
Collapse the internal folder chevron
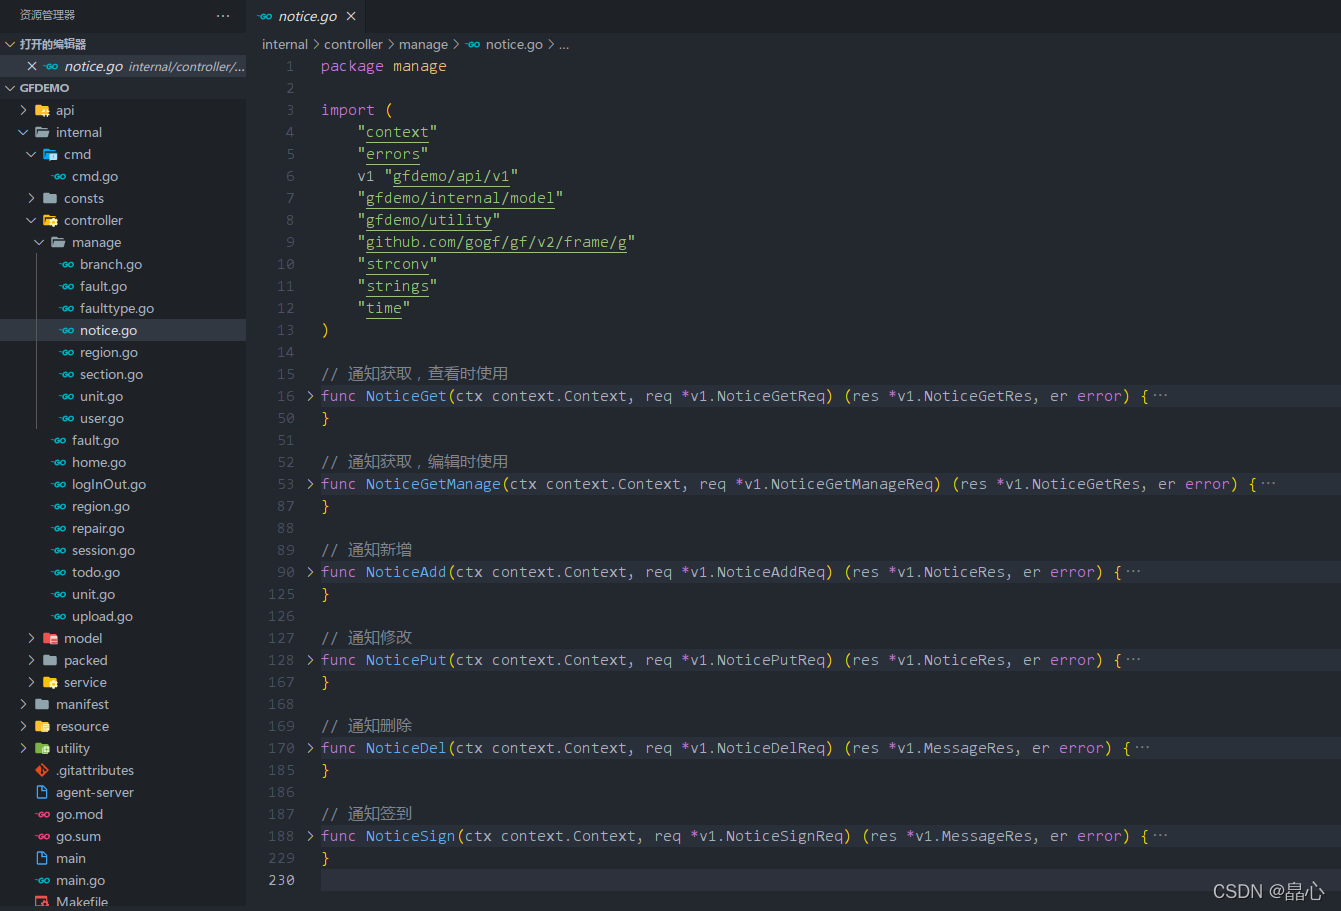pyautogui.click(x=24, y=132)
